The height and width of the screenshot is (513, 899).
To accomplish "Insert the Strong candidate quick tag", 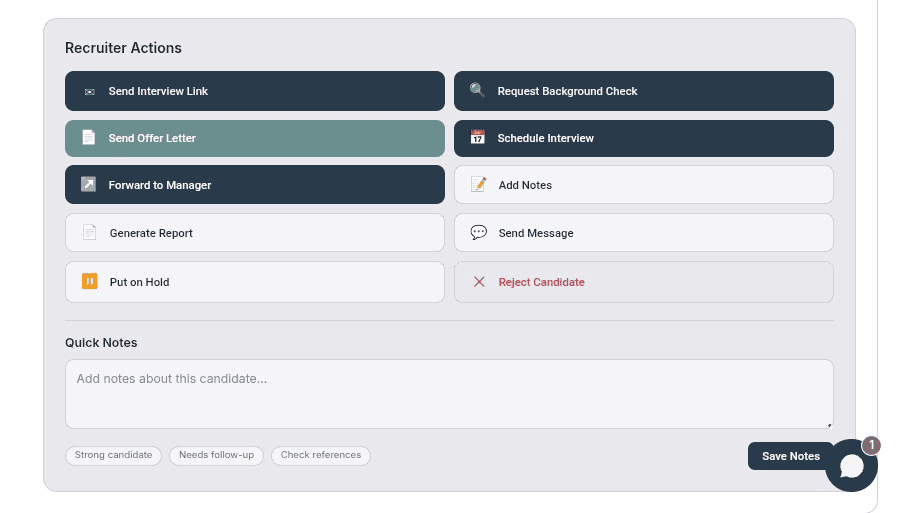I will [113, 456].
